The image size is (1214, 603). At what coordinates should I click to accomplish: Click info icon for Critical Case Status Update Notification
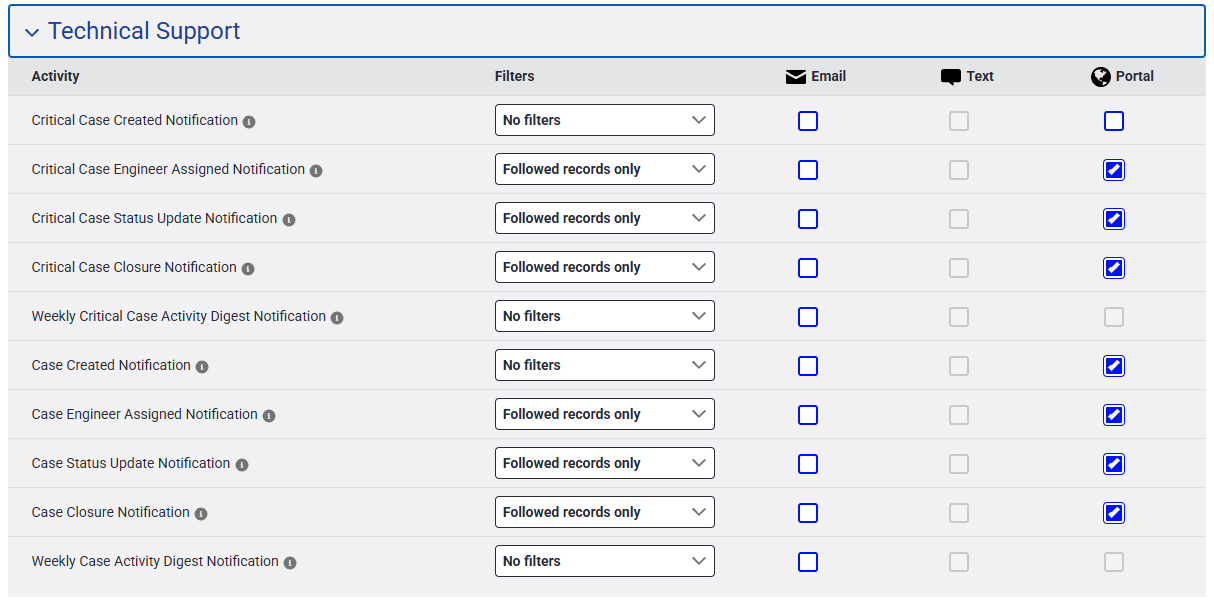[289, 220]
